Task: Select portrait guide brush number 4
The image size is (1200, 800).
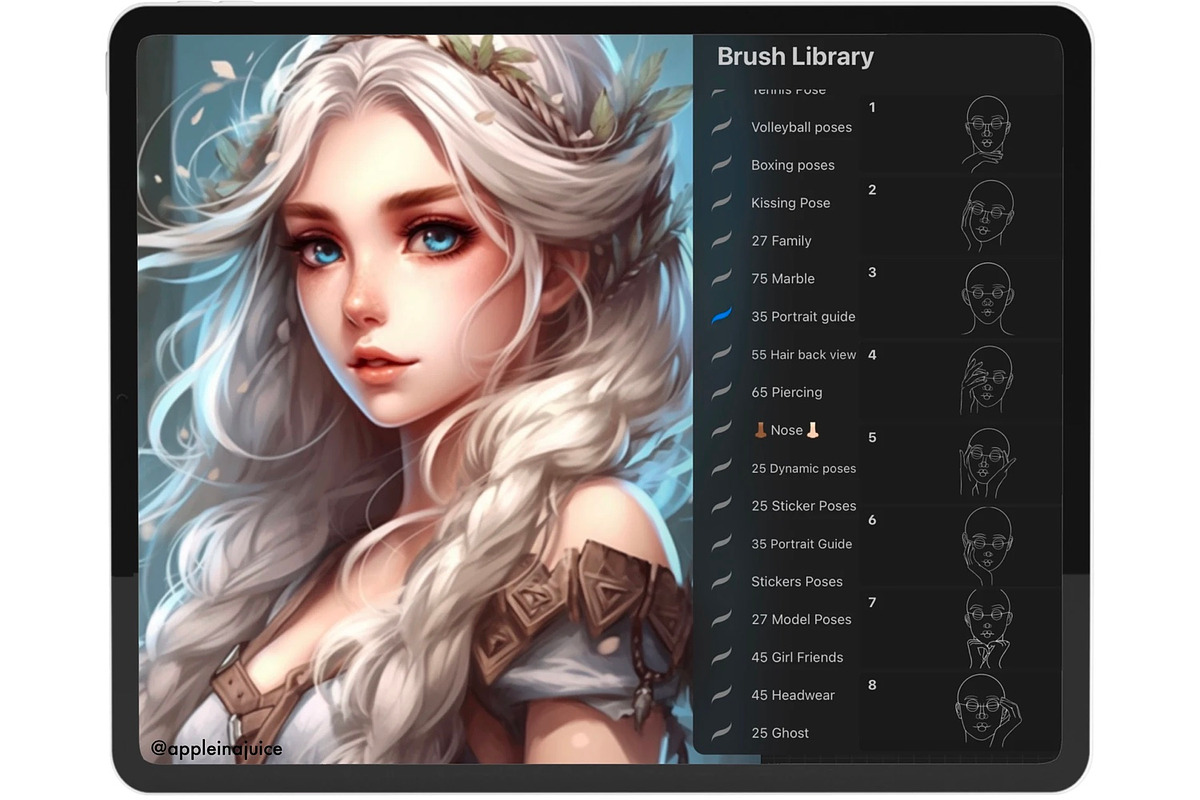Action: (960, 380)
